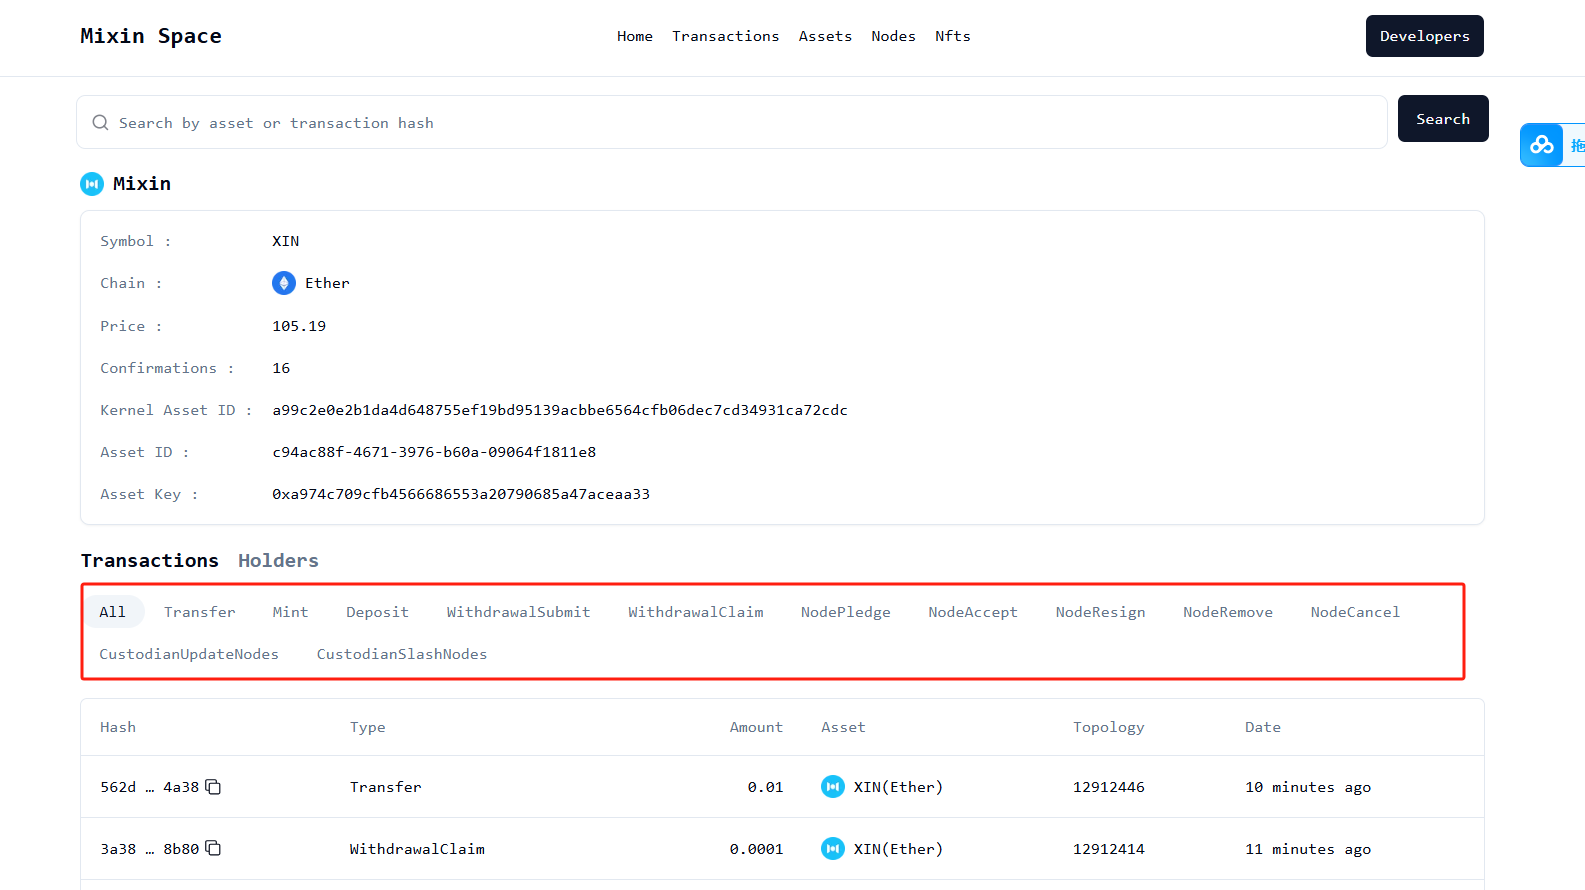
Task: Copy hash 3a38 … 8b80 with copy icon
Action: [x=213, y=848]
